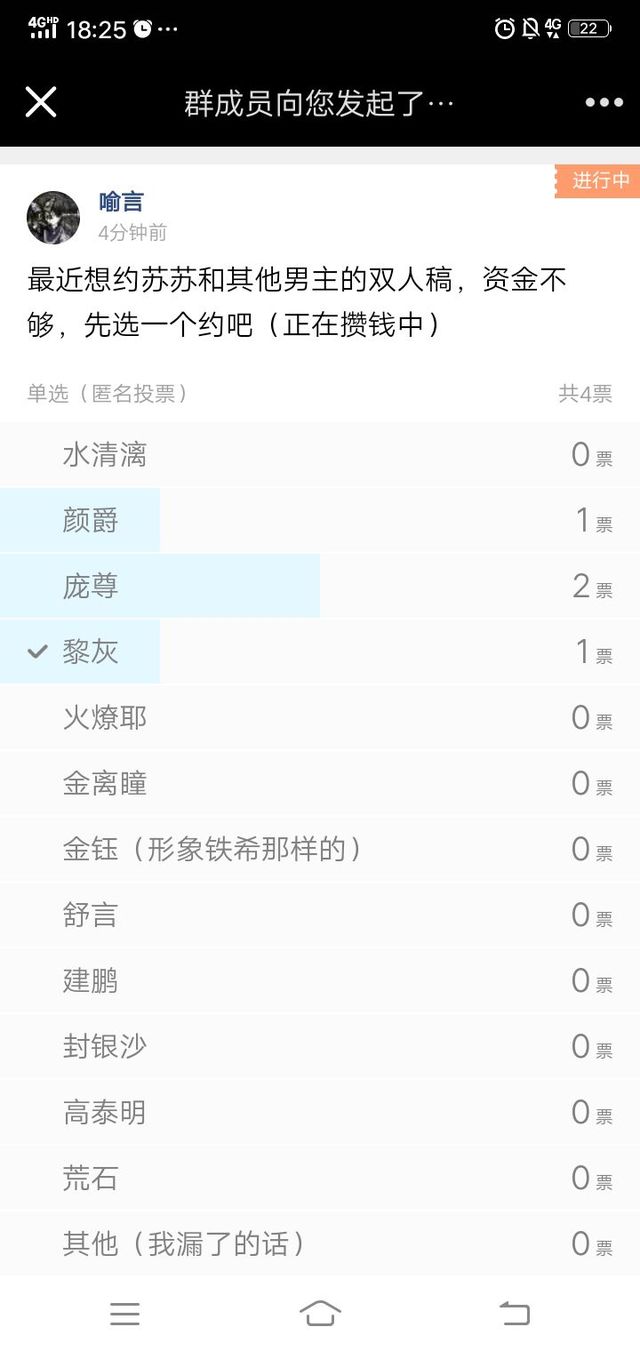The image size is (640, 1351).
Task: Tap the alarm clock icon in status bar
Action: coord(505,29)
